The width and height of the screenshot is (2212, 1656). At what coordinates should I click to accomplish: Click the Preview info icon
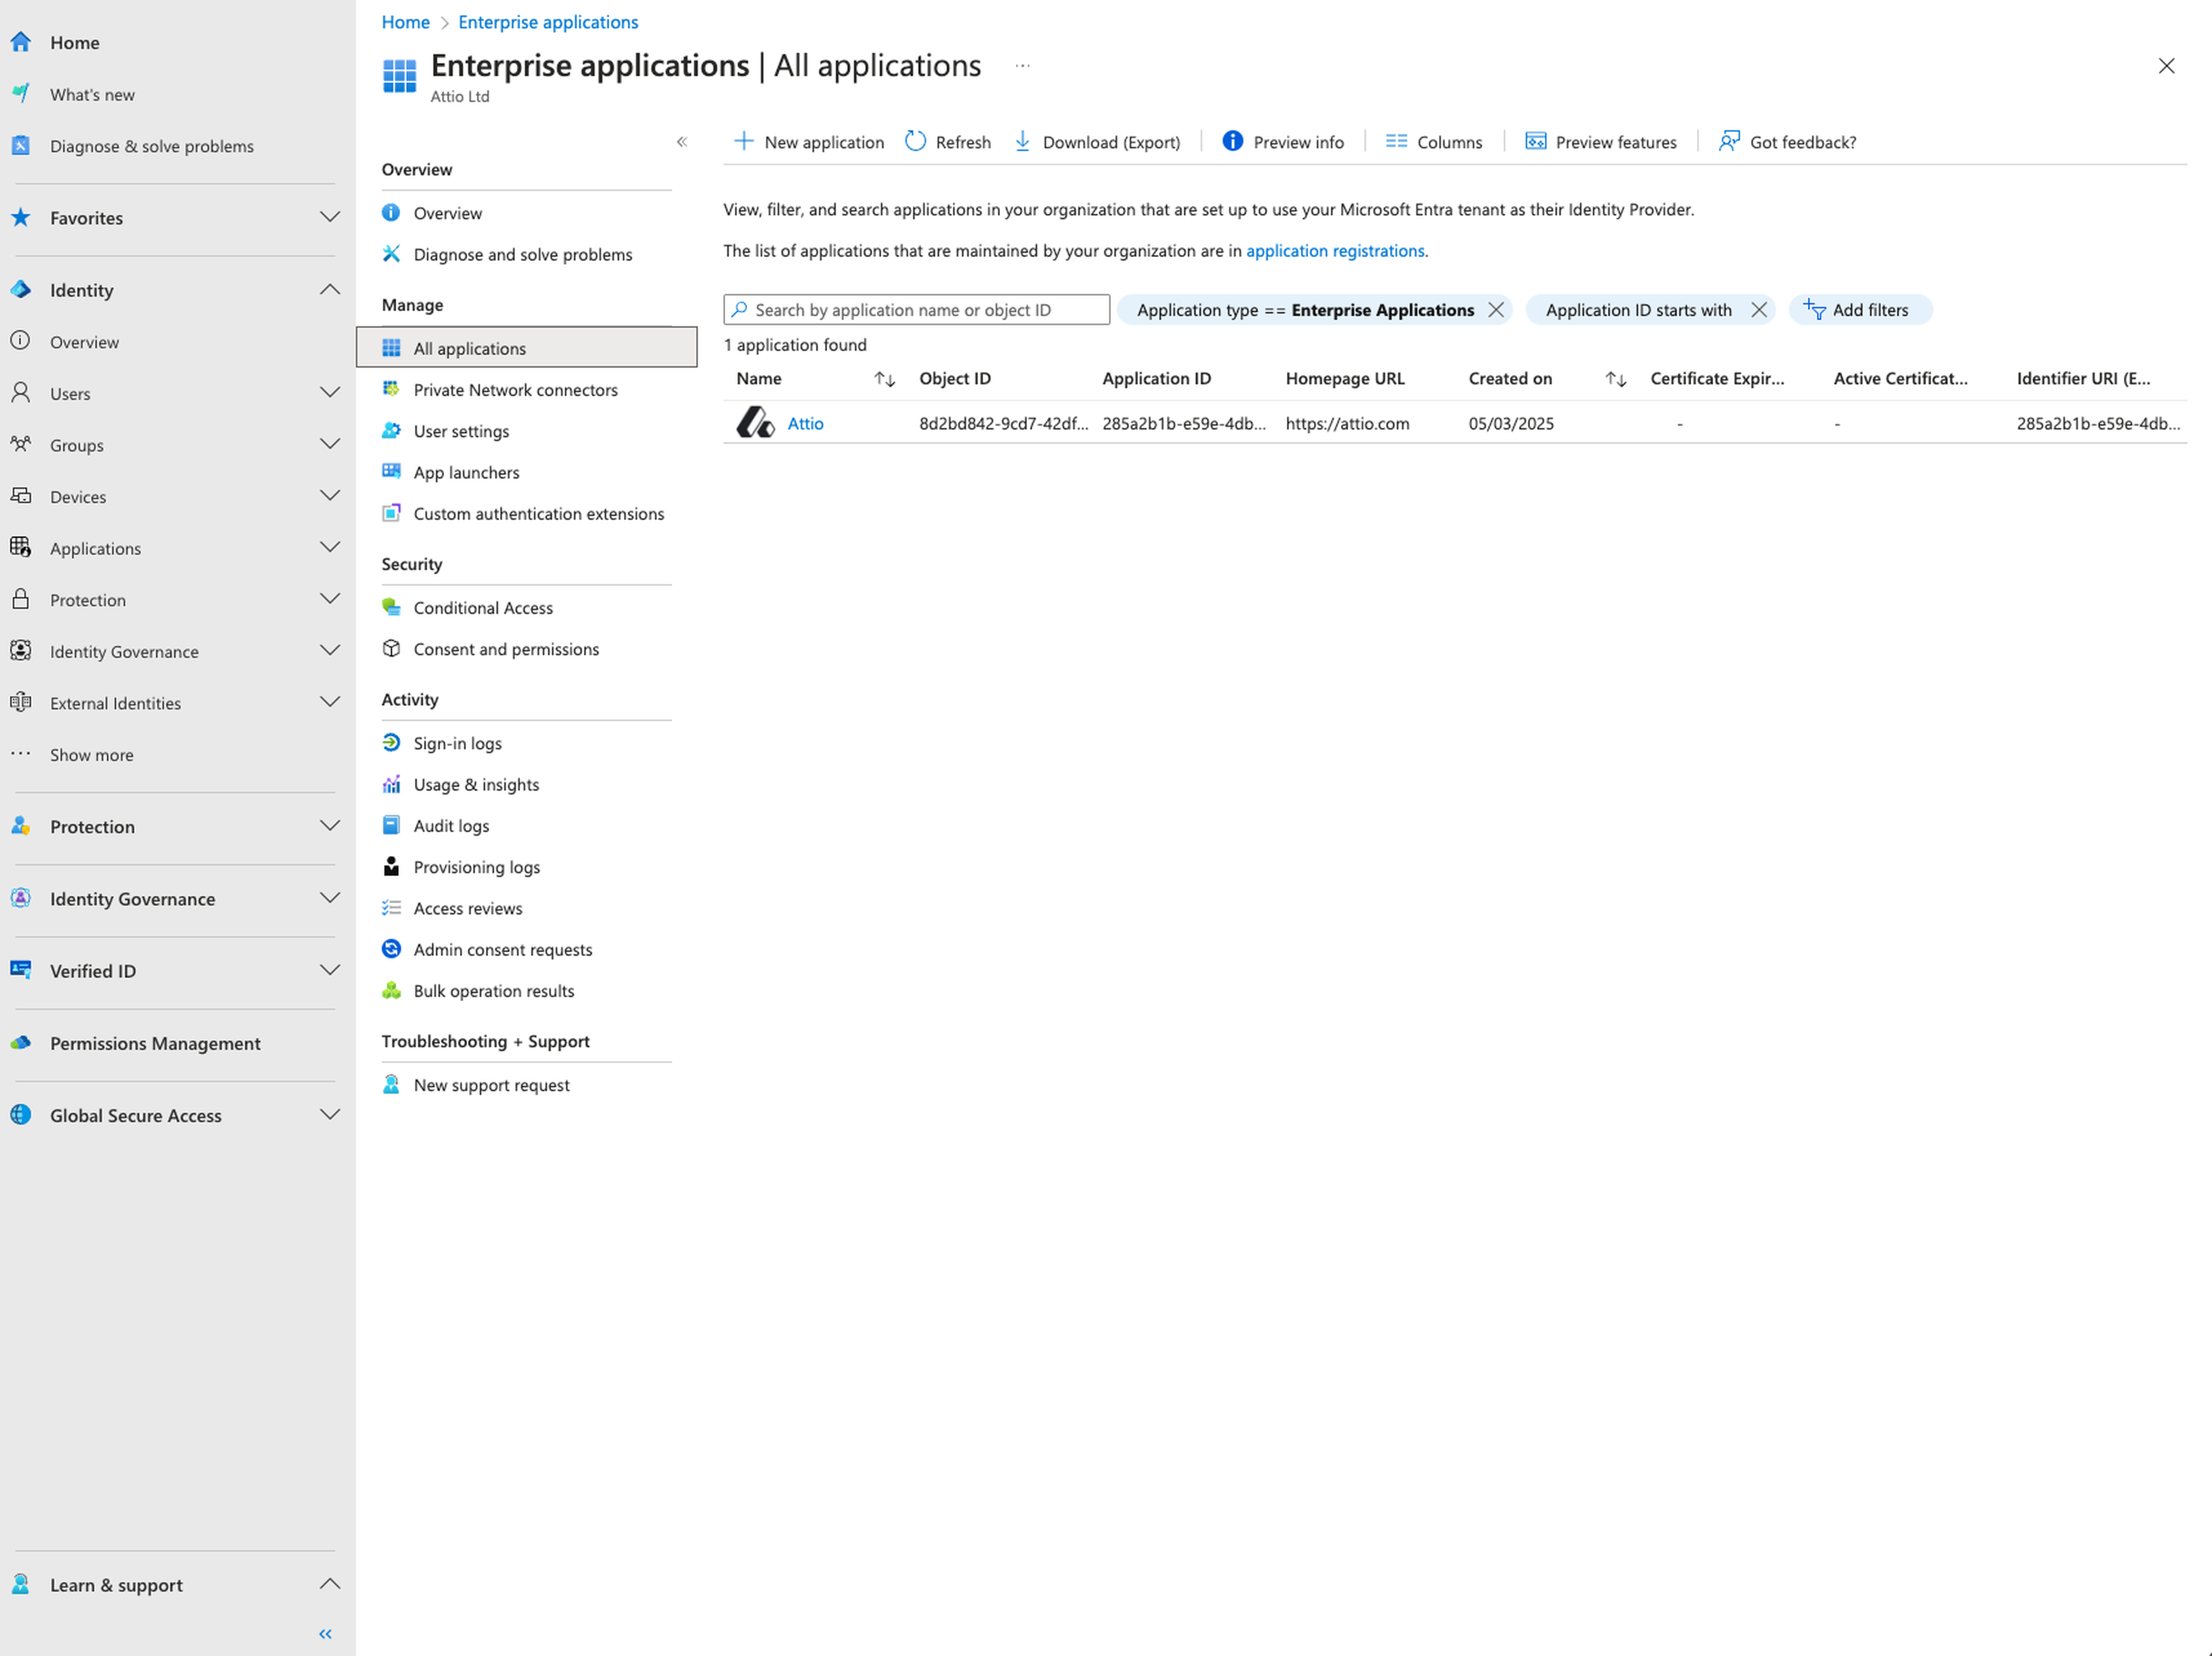[1232, 142]
